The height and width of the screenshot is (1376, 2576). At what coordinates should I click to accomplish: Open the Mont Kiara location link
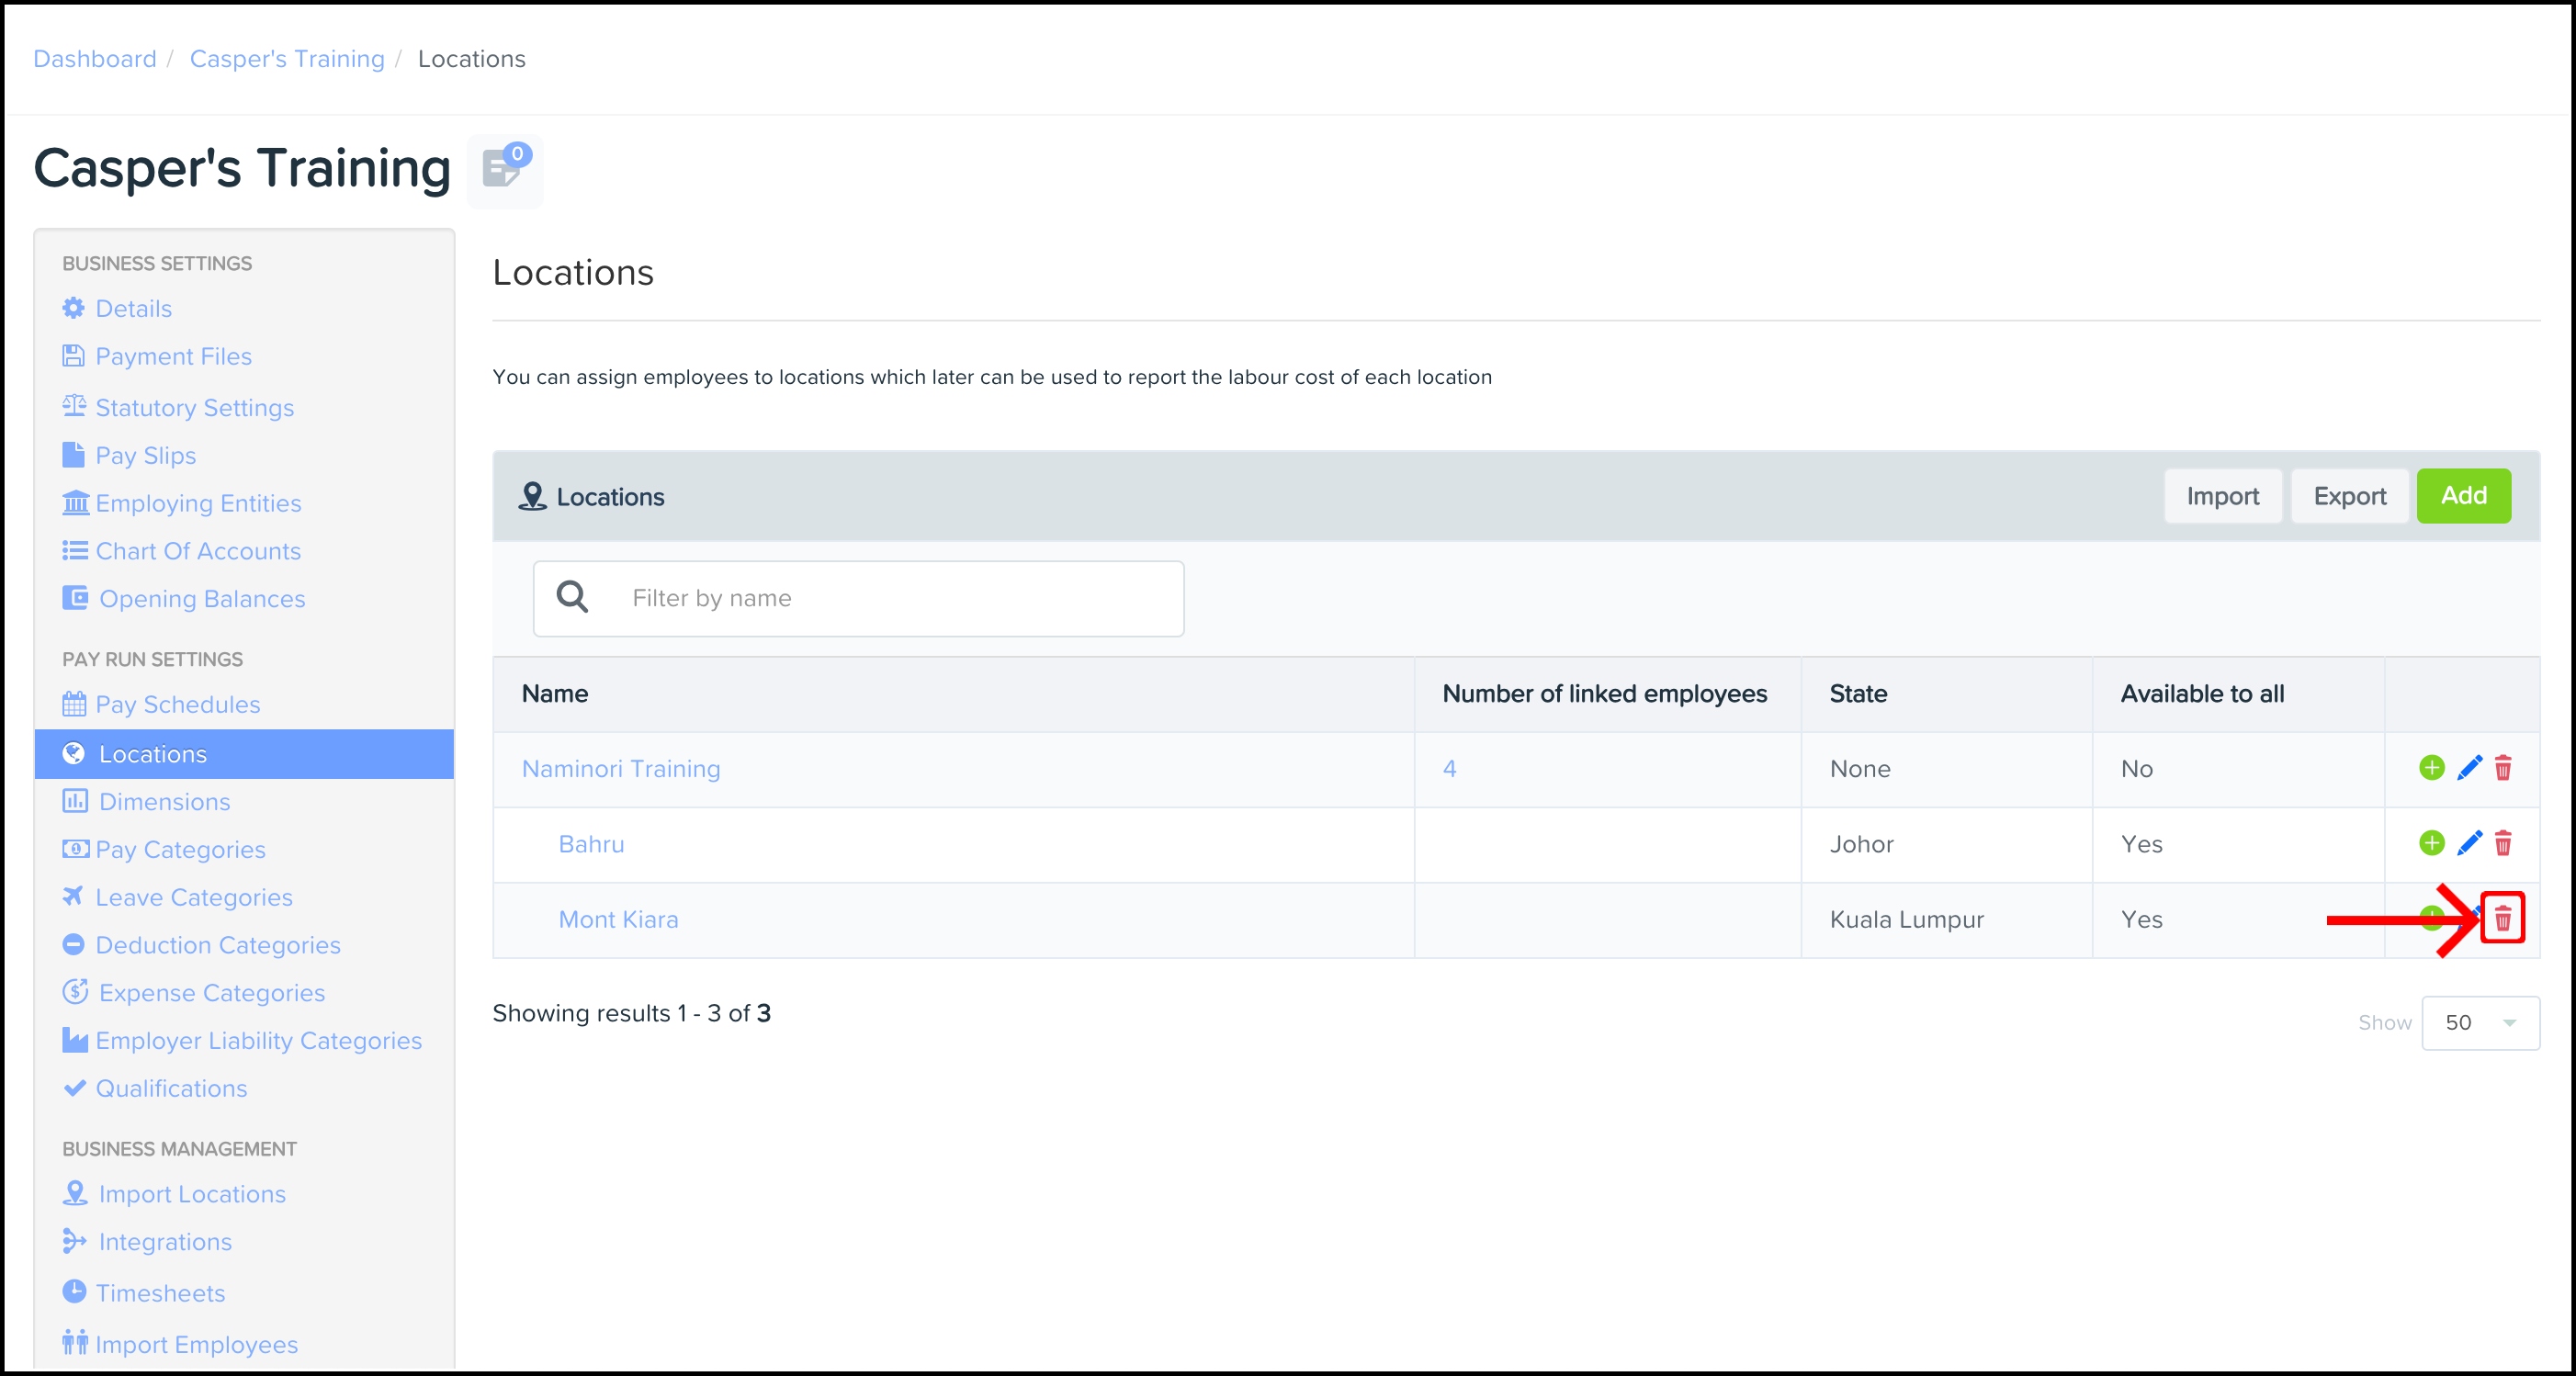[x=618, y=919]
